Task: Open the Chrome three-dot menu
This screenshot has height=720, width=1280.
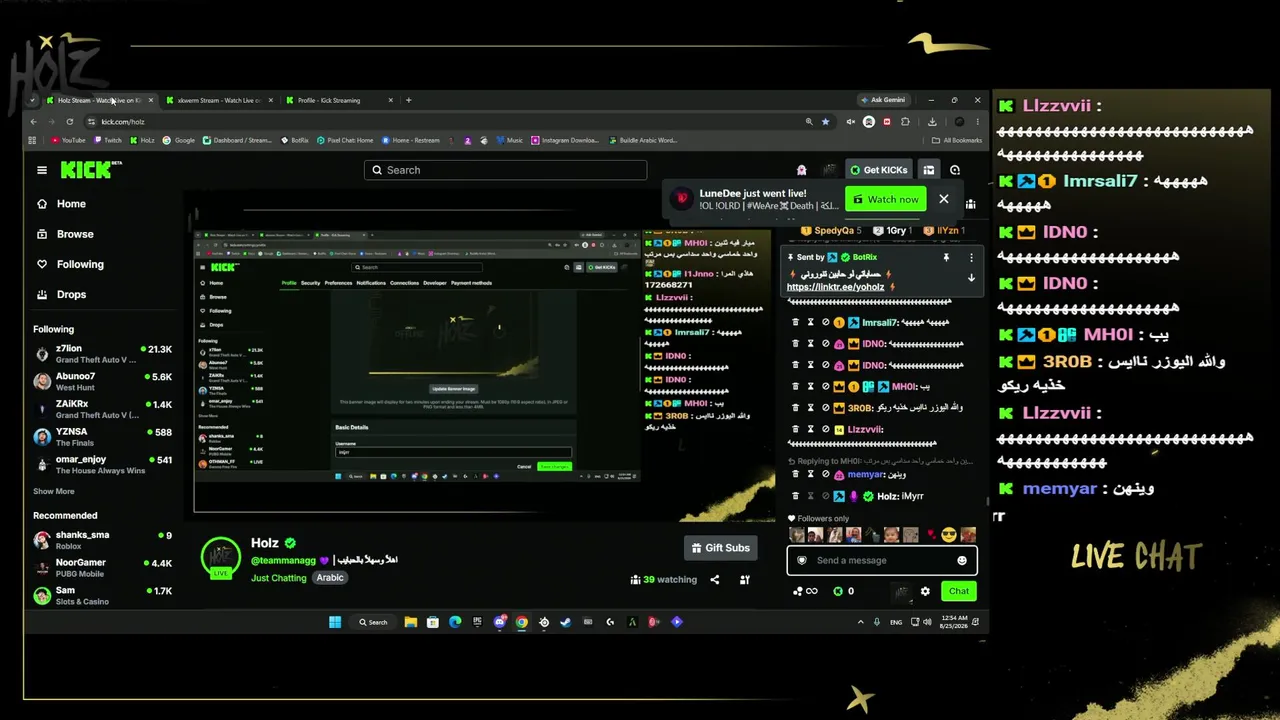Action: (x=977, y=122)
